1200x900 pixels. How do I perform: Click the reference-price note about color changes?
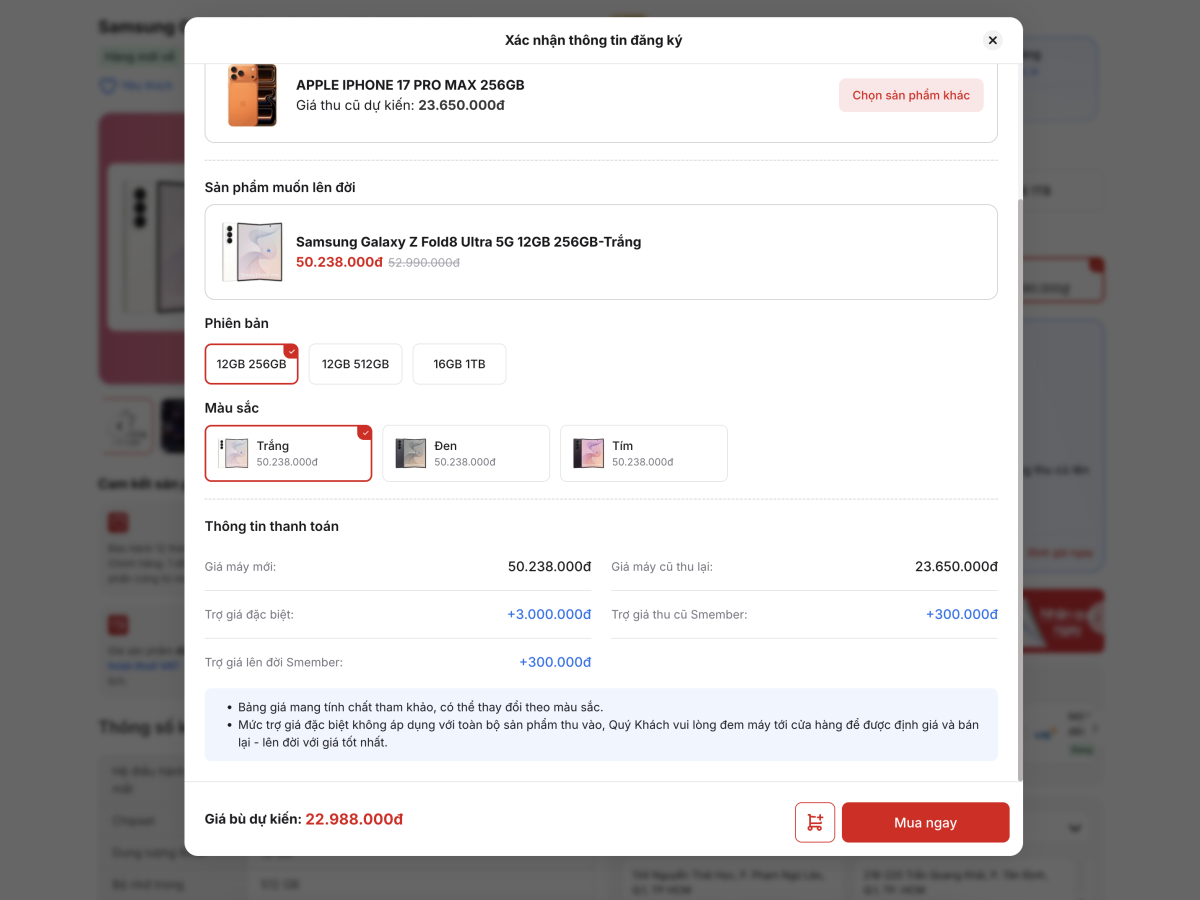(420, 707)
